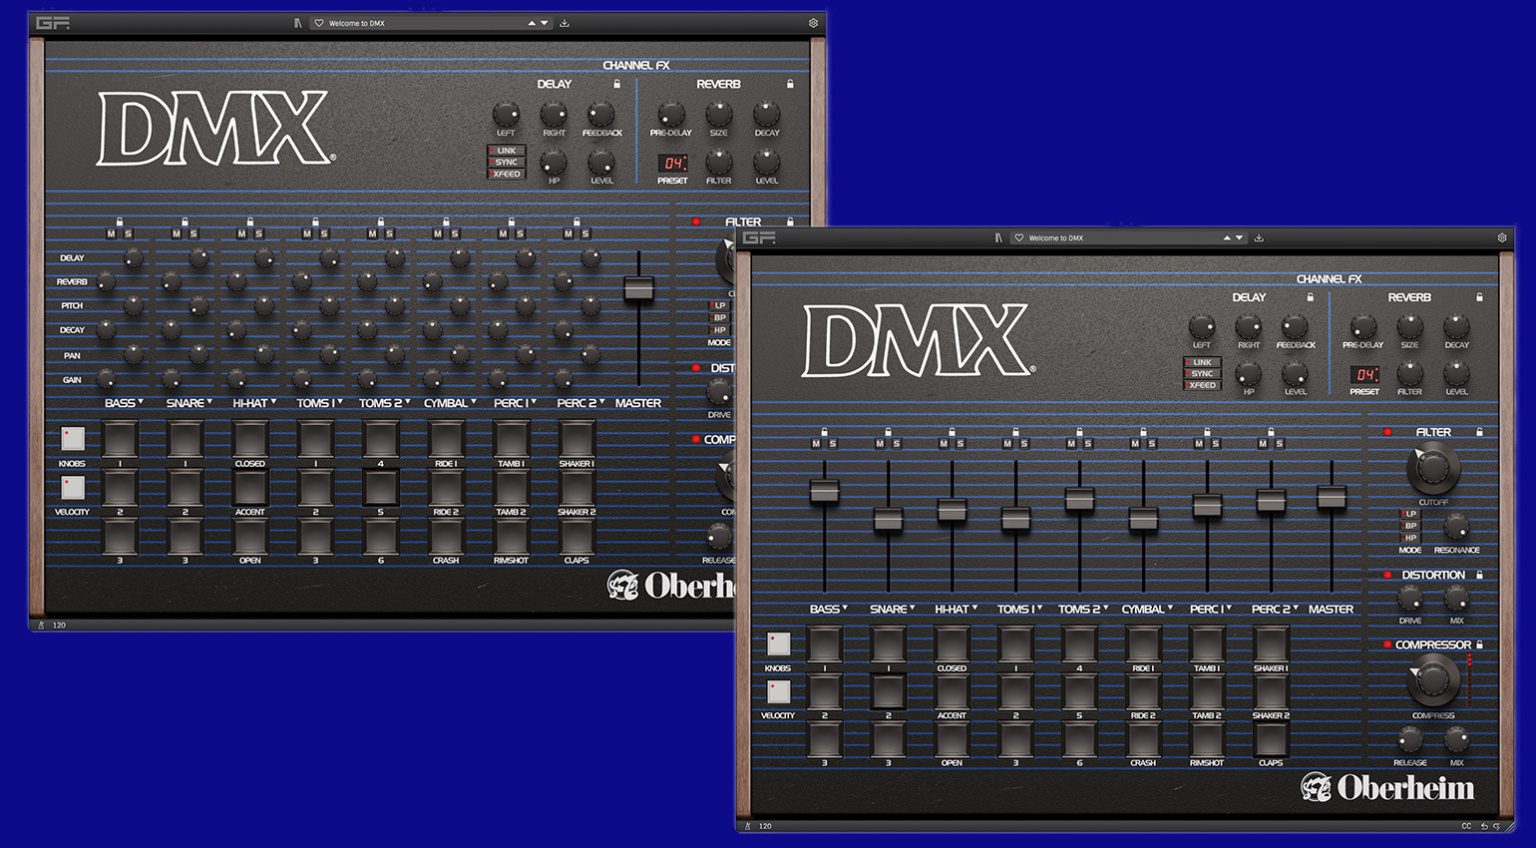Select next preset arrow in front window
The image size is (1536, 848).
tap(1239, 238)
